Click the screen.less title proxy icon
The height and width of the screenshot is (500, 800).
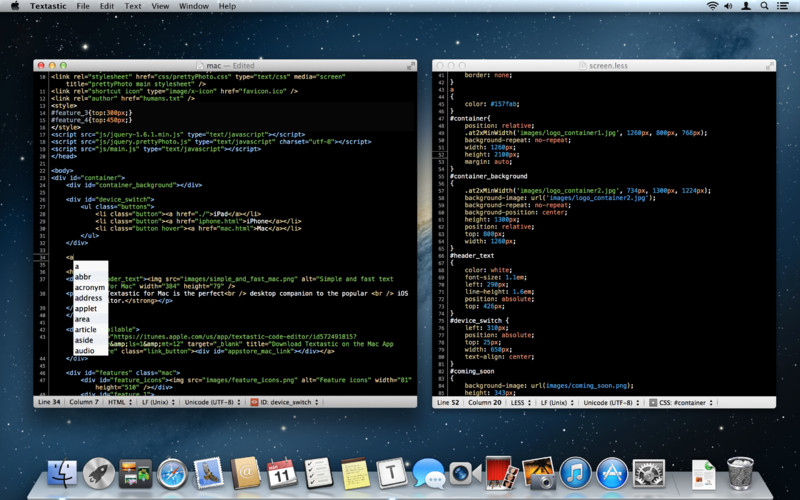coord(583,65)
